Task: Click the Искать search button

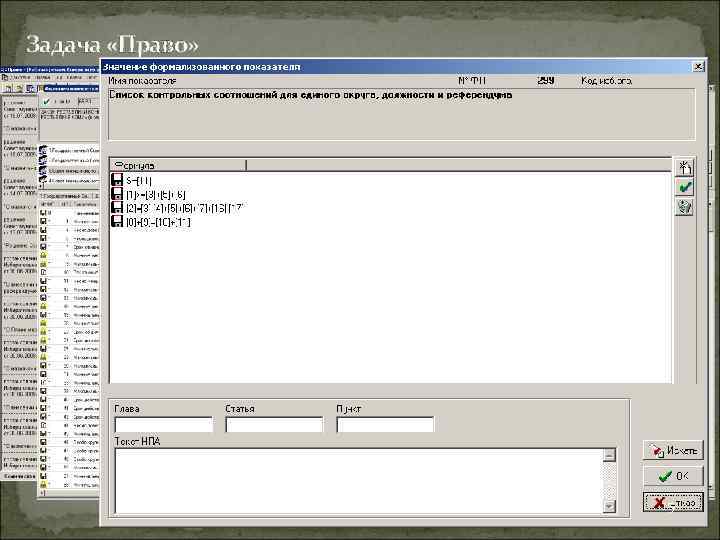Action: (673, 450)
